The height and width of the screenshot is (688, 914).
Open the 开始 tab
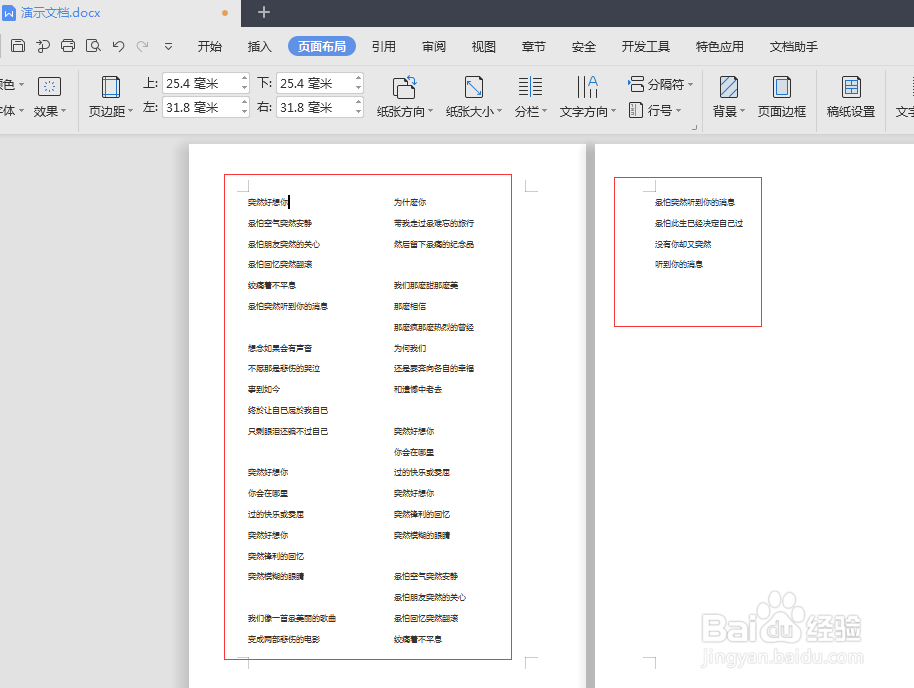(x=209, y=47)
